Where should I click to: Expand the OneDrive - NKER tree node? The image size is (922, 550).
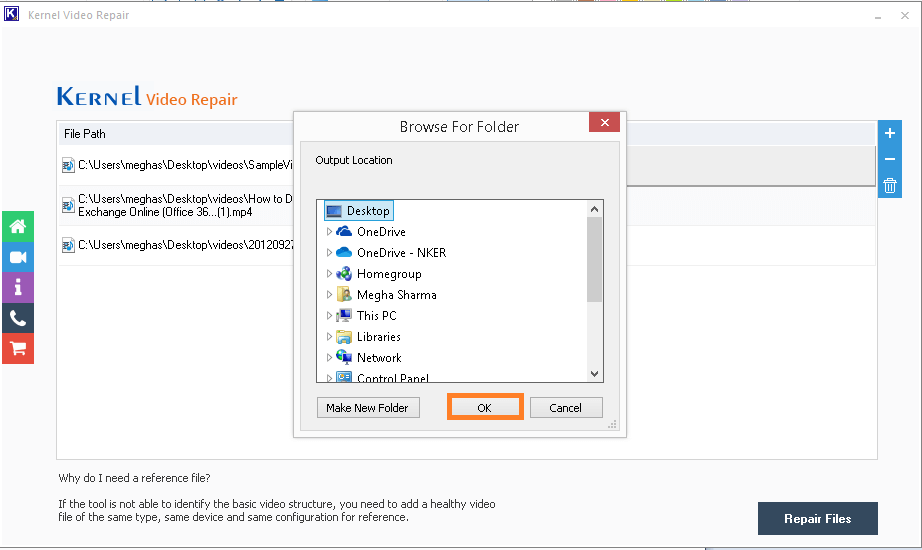[x=329, y=252]
